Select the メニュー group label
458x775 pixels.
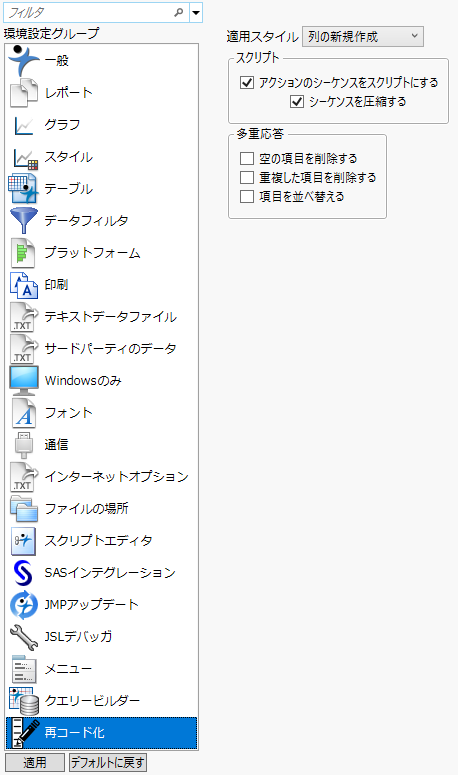pos(68,669)
